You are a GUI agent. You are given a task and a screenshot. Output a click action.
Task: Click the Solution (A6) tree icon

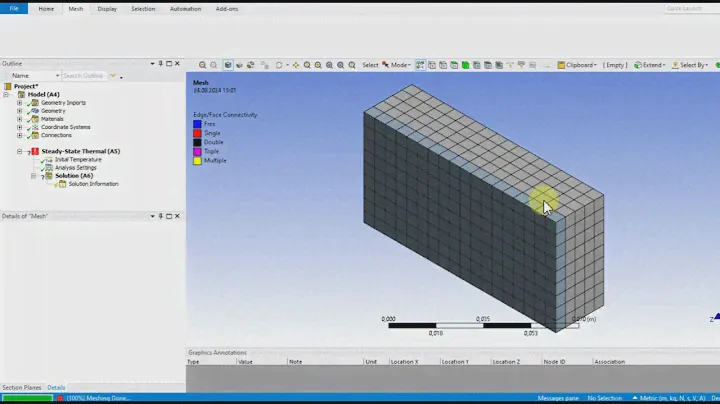click(48, 176)
